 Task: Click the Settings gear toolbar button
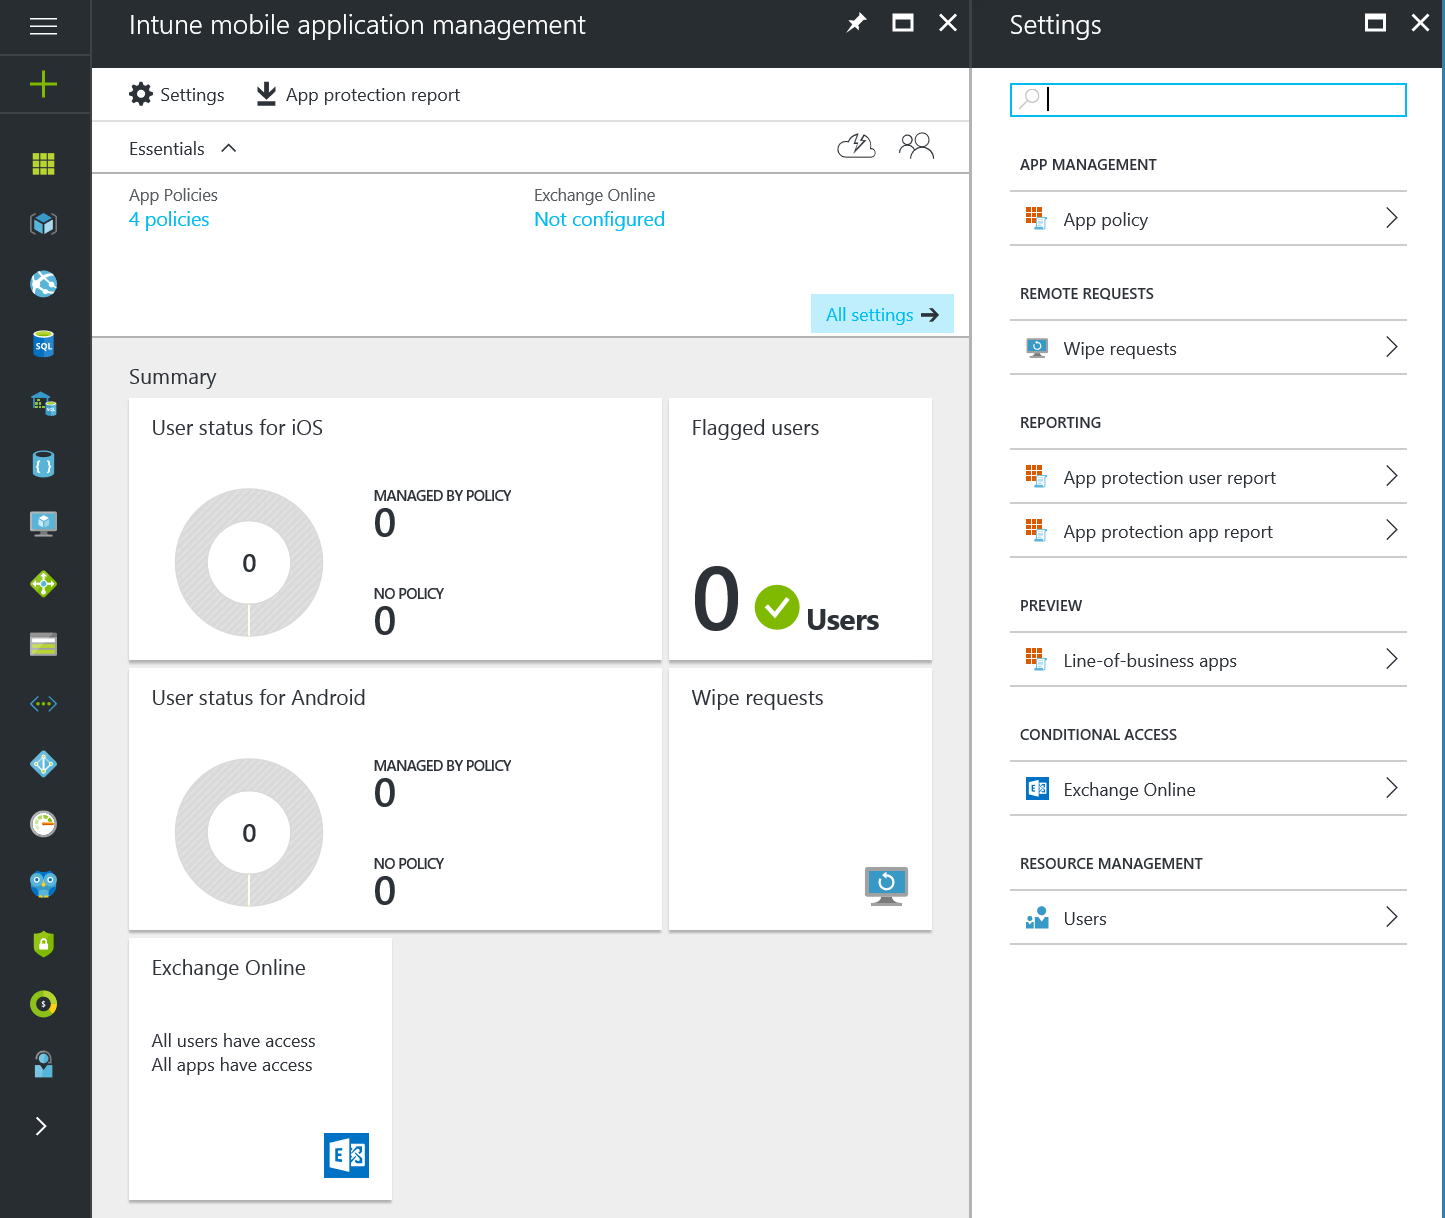pos(177,95)
